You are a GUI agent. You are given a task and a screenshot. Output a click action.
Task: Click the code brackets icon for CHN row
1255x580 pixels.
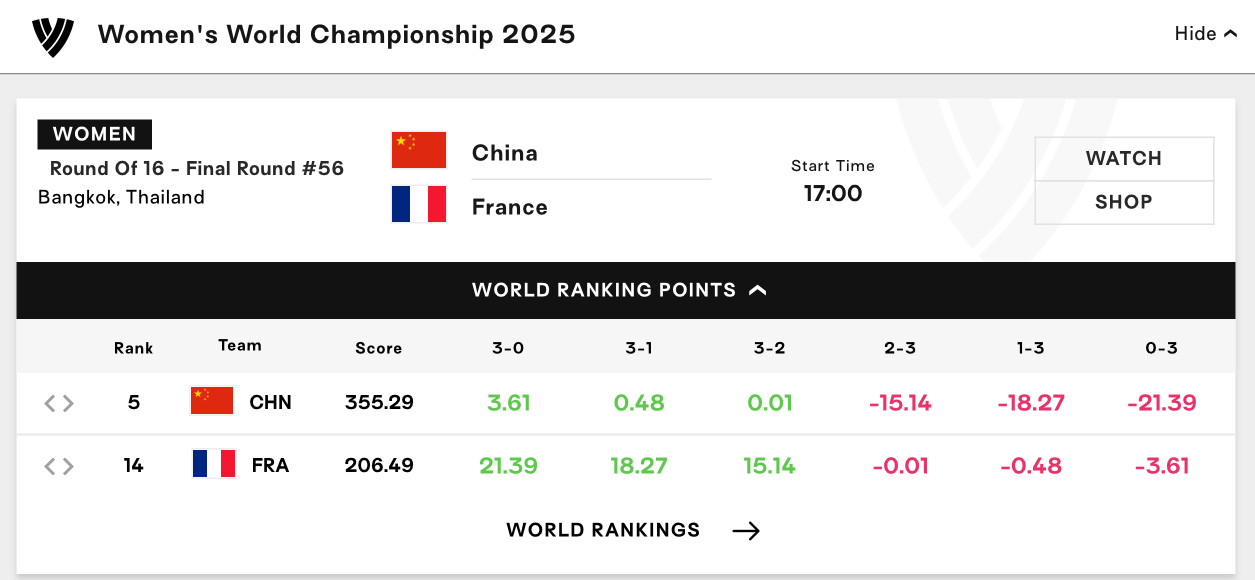[59, 403]
